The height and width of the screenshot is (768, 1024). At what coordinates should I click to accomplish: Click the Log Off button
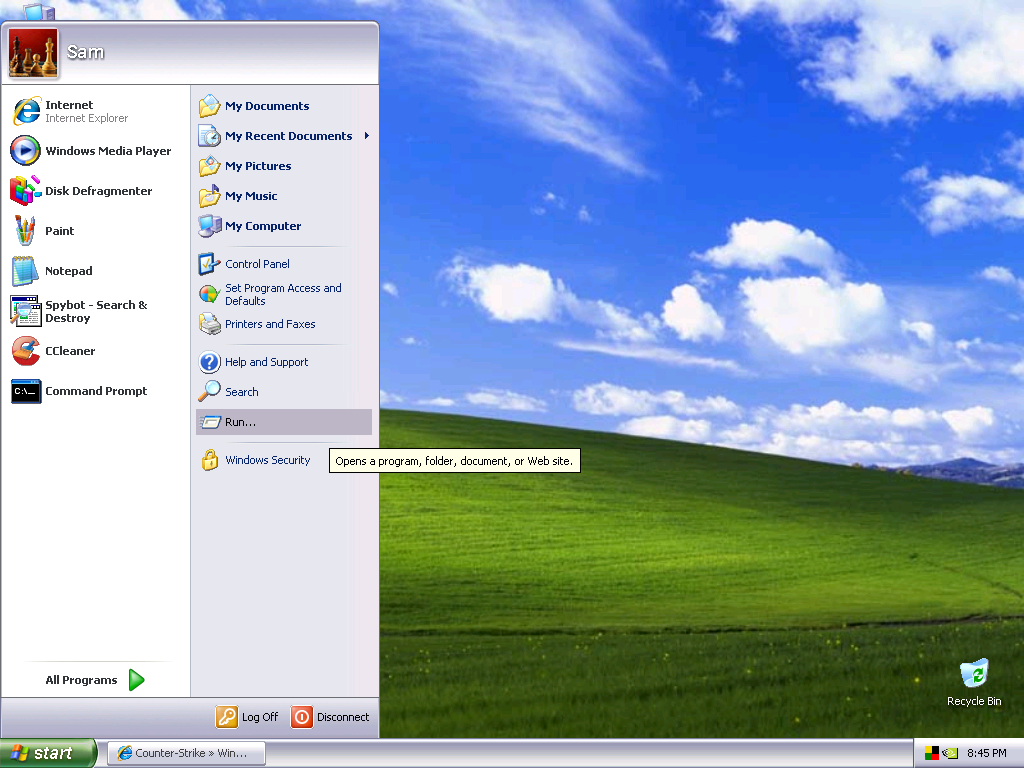(248, 717)
